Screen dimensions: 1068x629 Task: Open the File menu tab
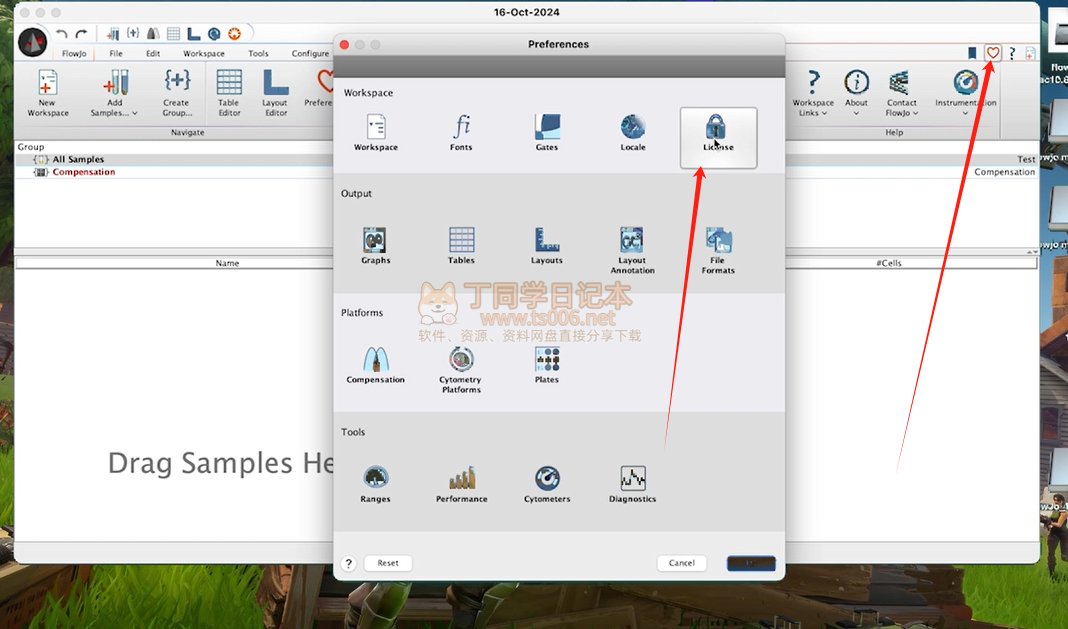(116, 54)
